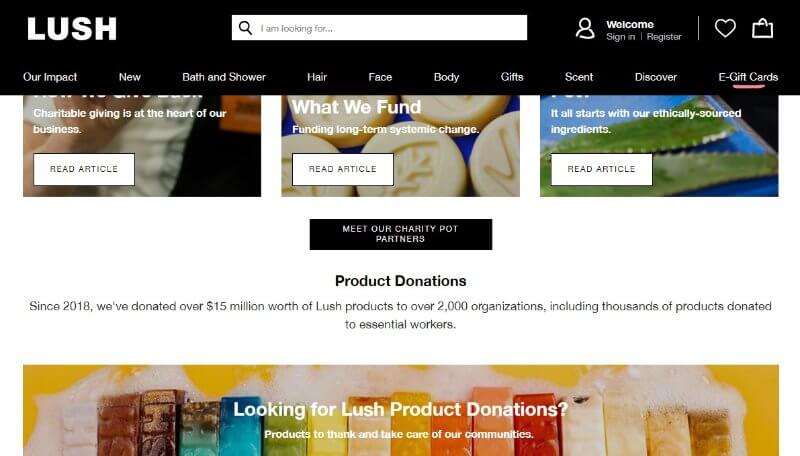800x456 pixels.
Task: Open the Bath and Shower menu
Action: click(224, 77)
